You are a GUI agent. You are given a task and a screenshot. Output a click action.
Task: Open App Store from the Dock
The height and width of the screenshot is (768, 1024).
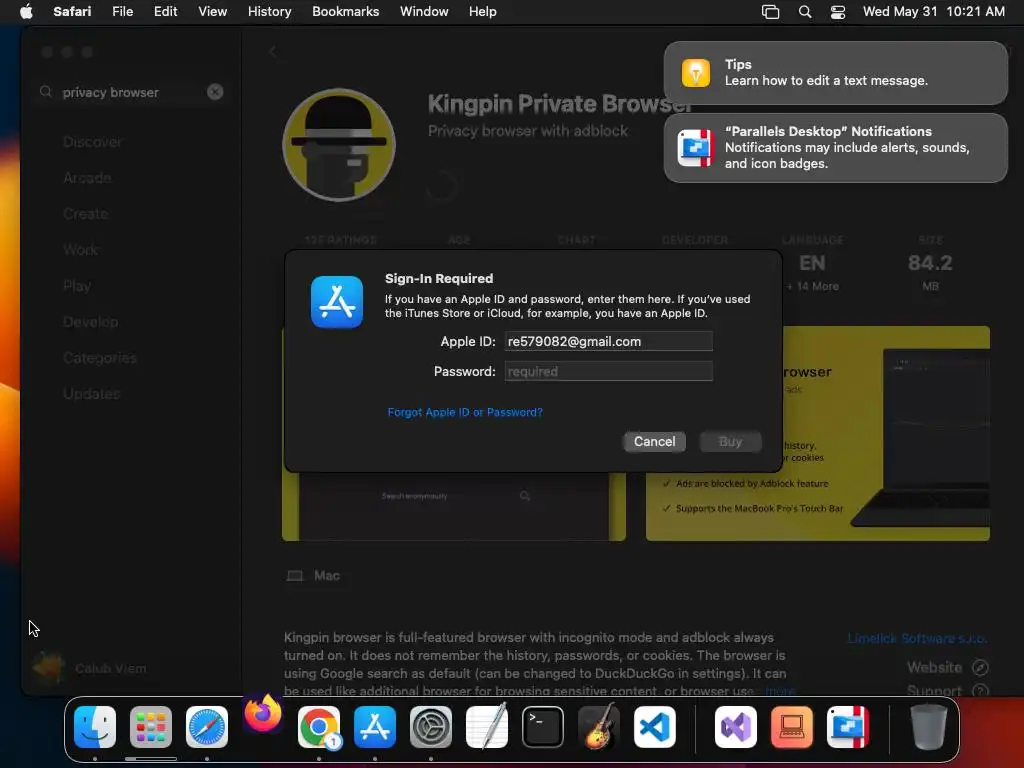click(x=375, y=727)
